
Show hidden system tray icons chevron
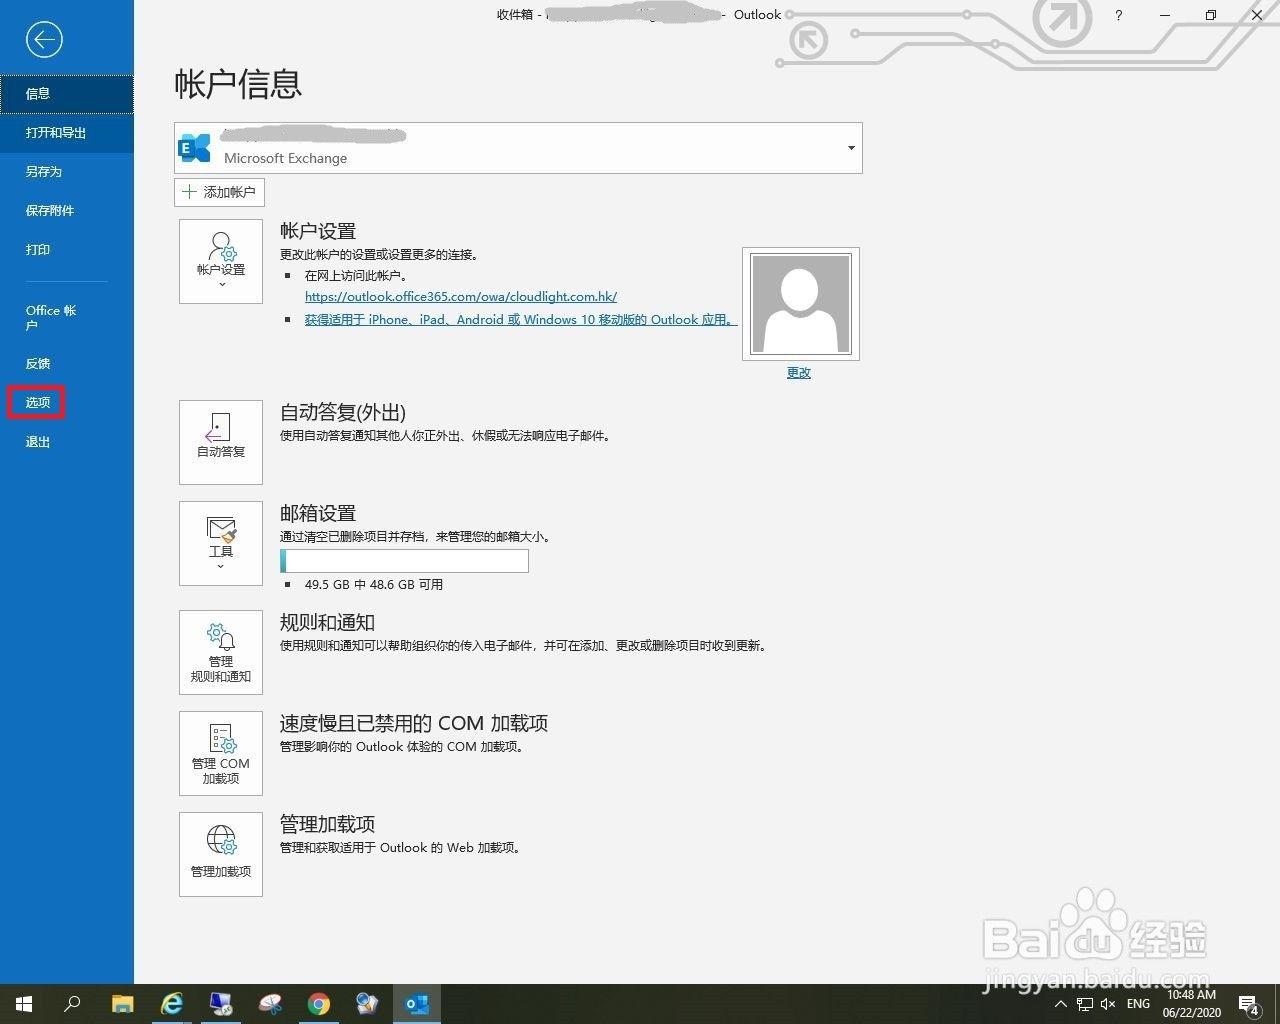1061,1004
